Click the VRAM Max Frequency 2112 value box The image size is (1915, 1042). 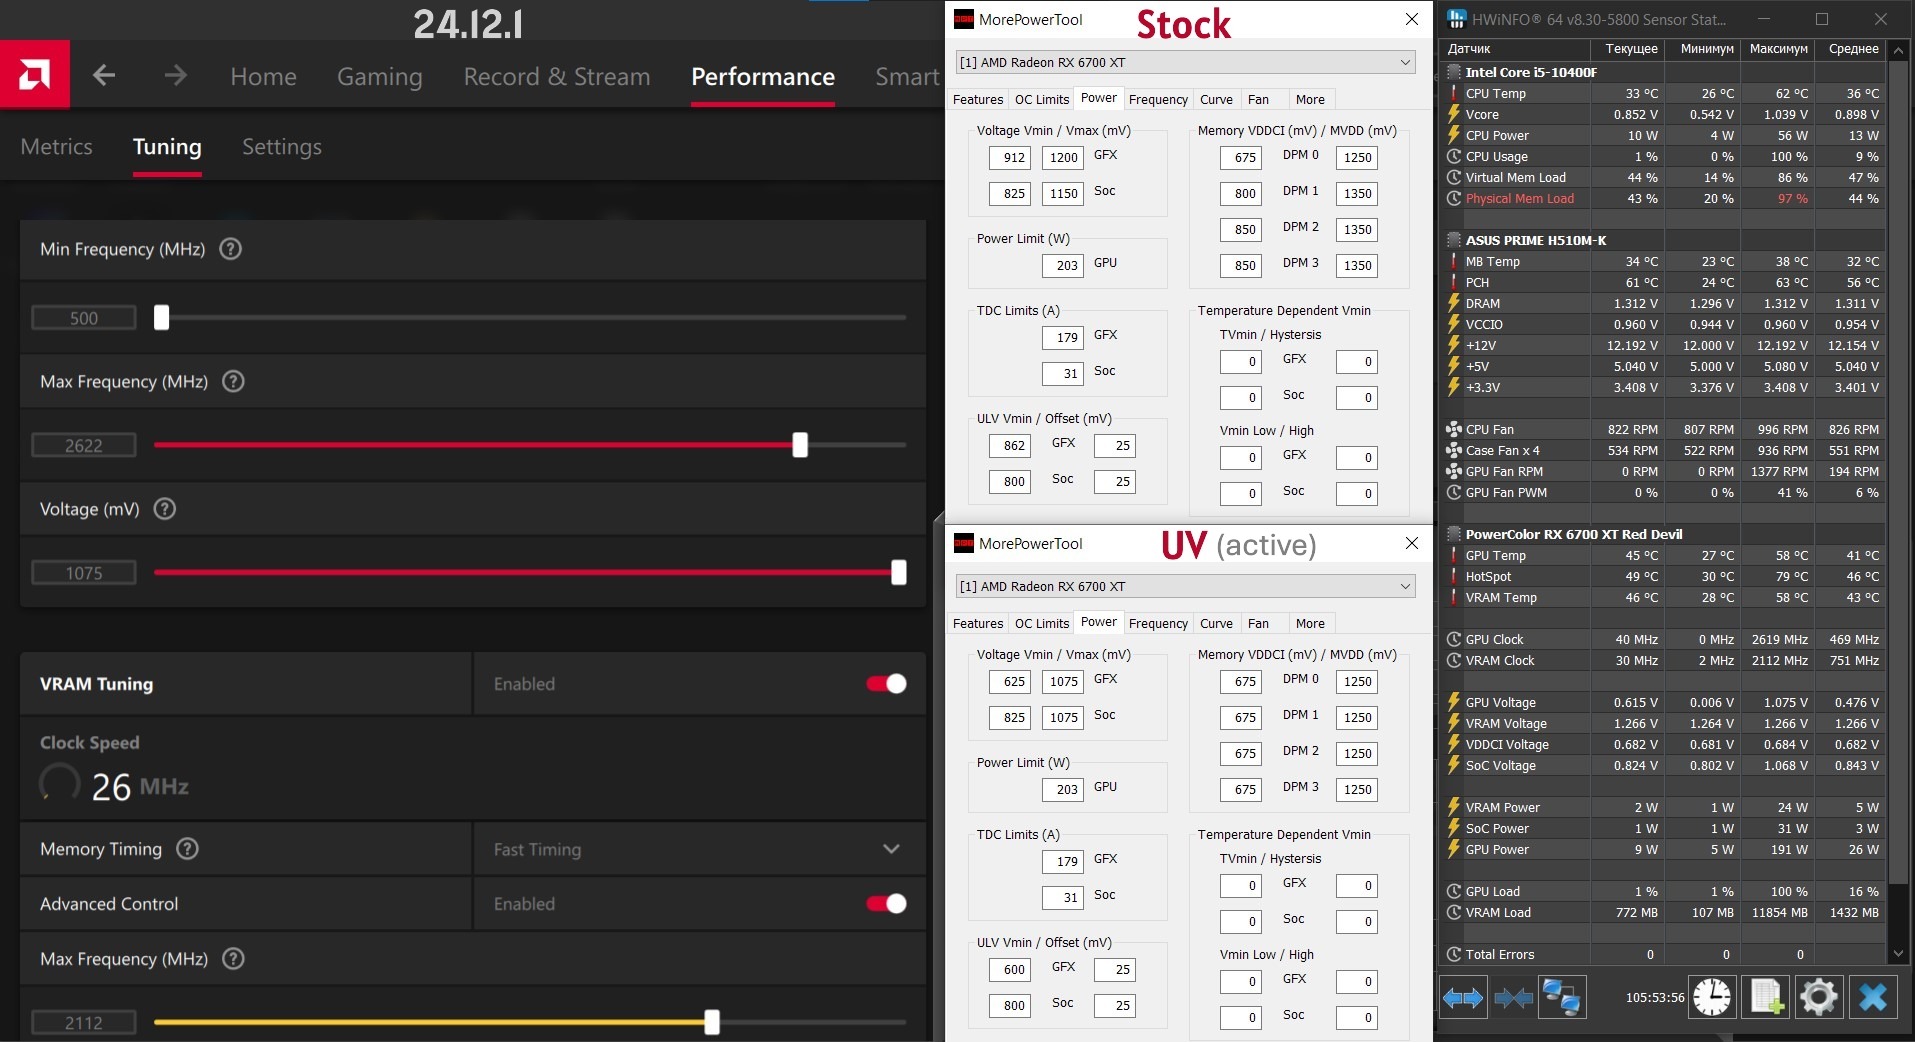pyautogui.click(x=84, y=1023)
